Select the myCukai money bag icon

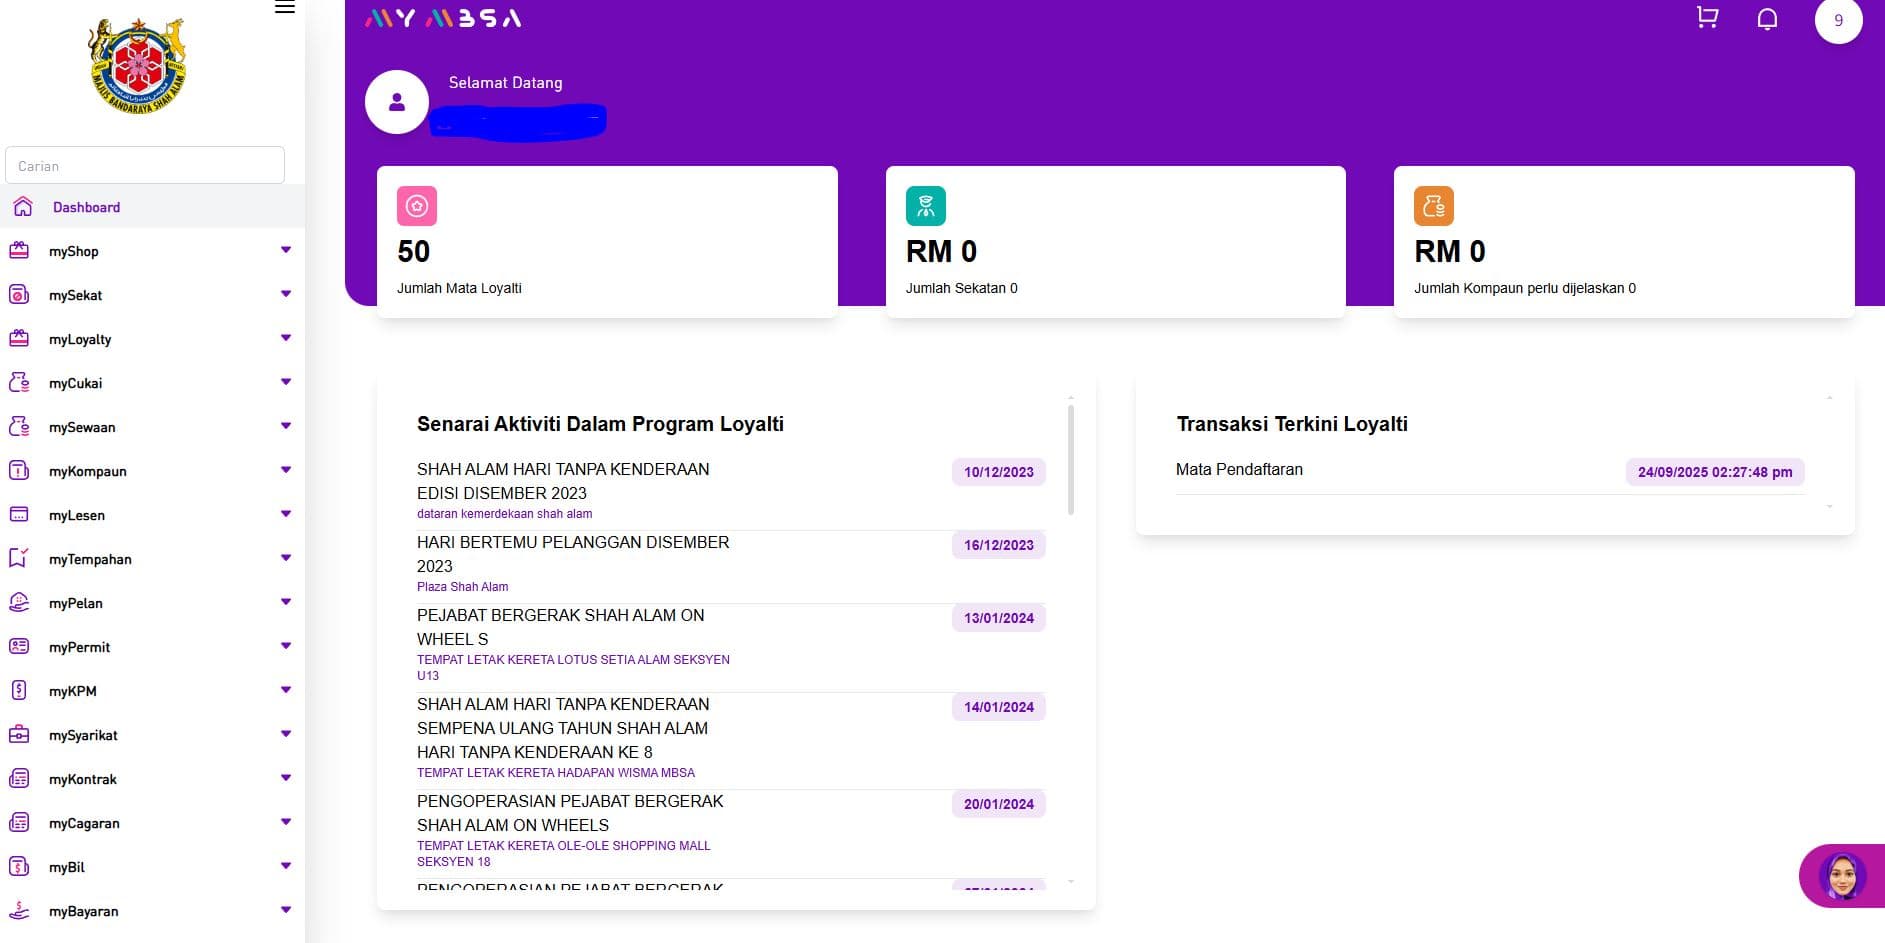[20, 382]
